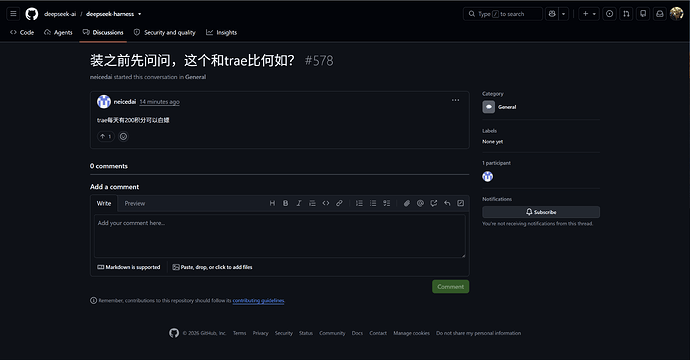Click neicedai's avatar on the post
Screen dimensions: 690x360
(x=104, y=102)
